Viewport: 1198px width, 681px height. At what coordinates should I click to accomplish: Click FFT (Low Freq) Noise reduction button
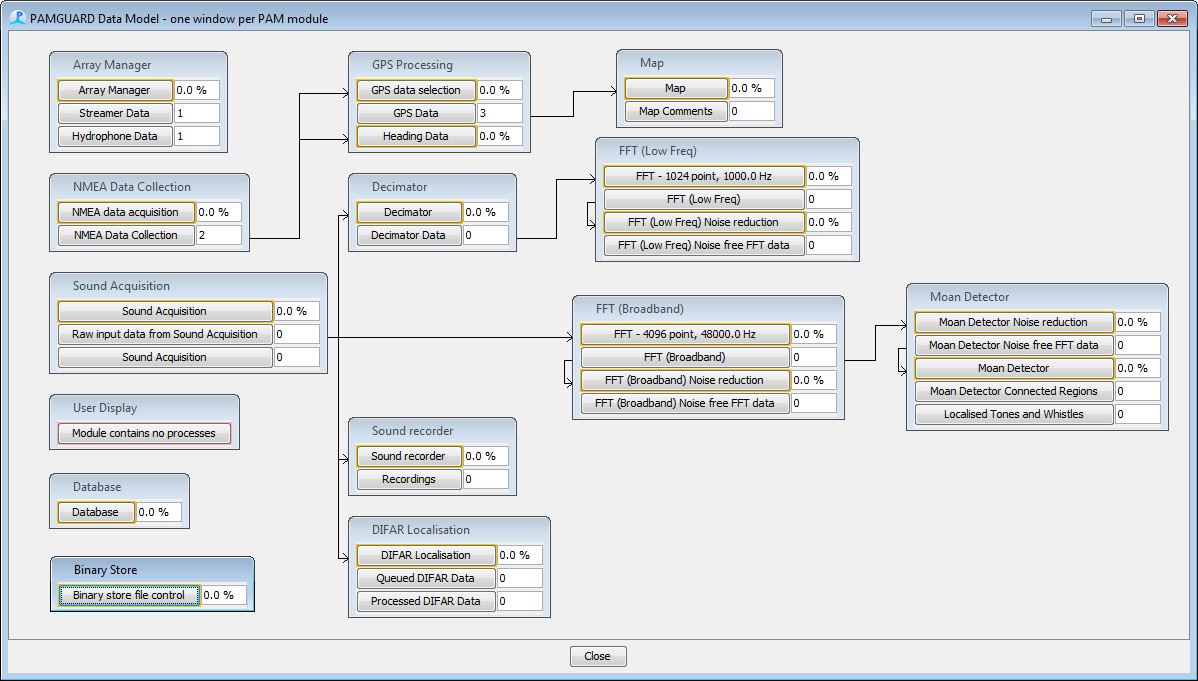point(704,222)
